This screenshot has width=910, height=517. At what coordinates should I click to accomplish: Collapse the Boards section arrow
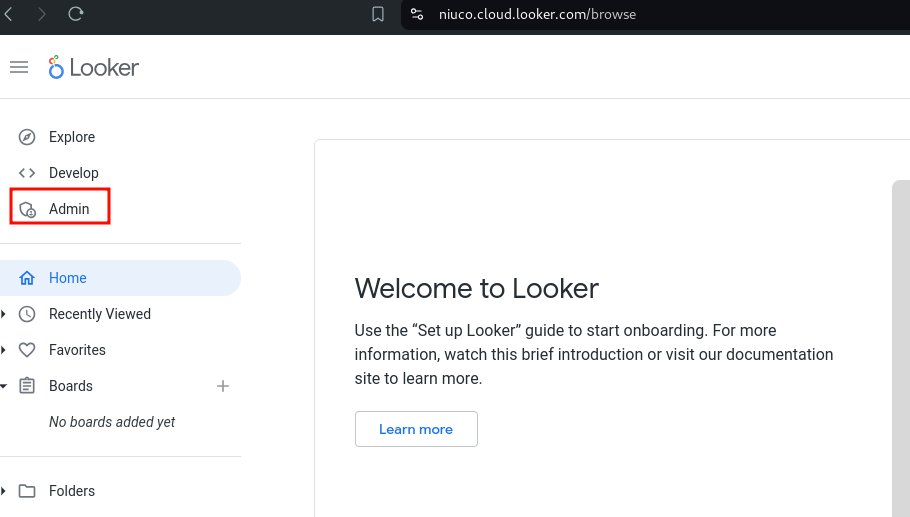tap(3, 386)
